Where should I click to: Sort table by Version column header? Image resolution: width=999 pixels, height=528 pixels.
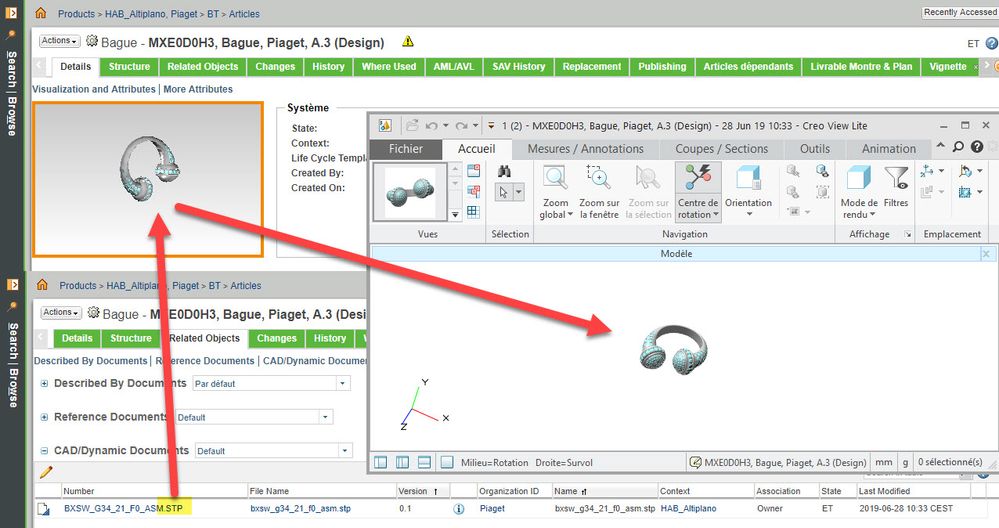tap(413, 491)
